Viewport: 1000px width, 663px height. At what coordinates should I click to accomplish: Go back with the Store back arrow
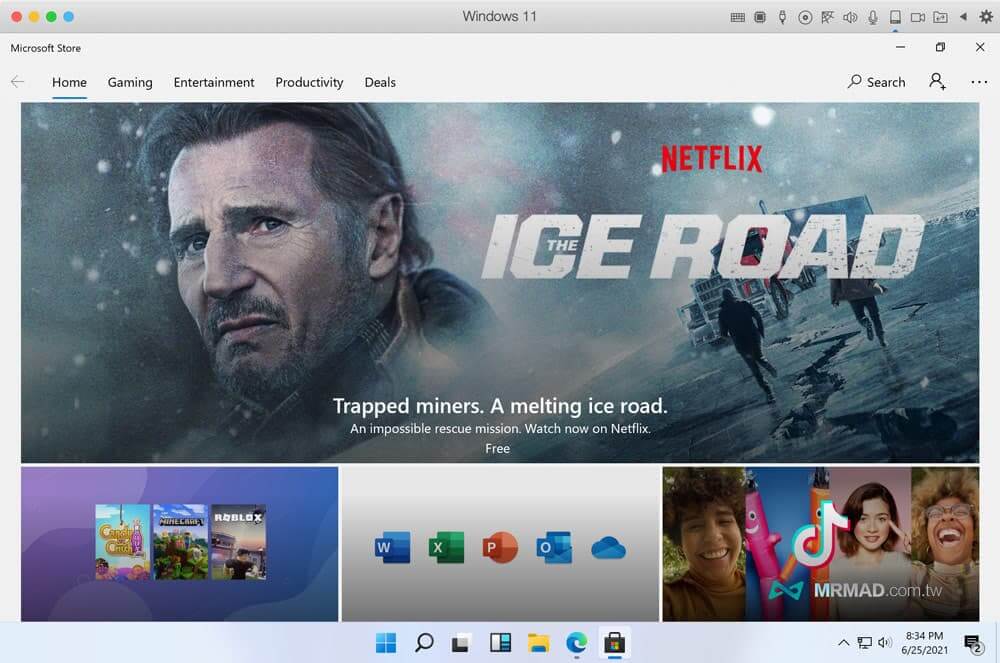click(x=18, y=82)
